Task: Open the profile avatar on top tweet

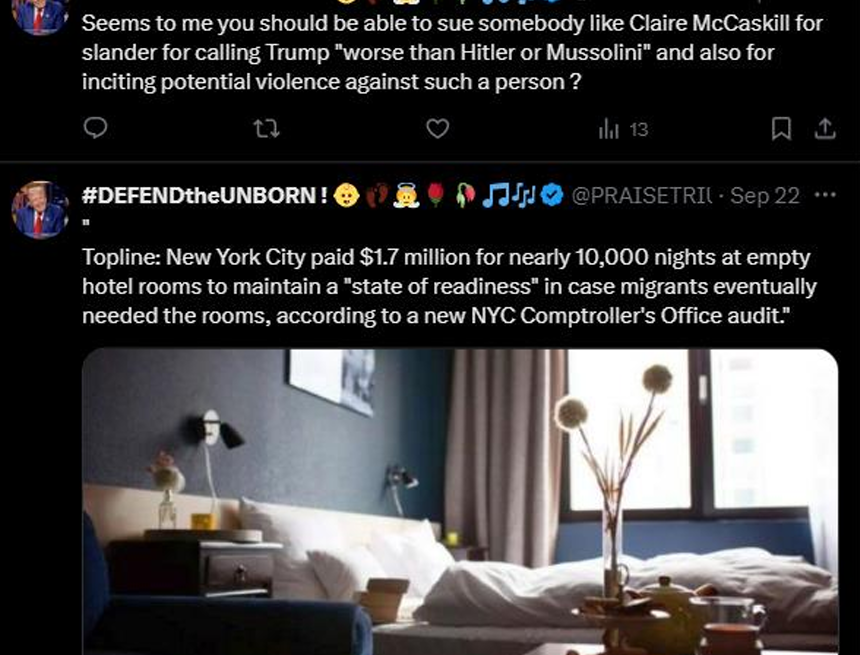Action: coord(39,17)
